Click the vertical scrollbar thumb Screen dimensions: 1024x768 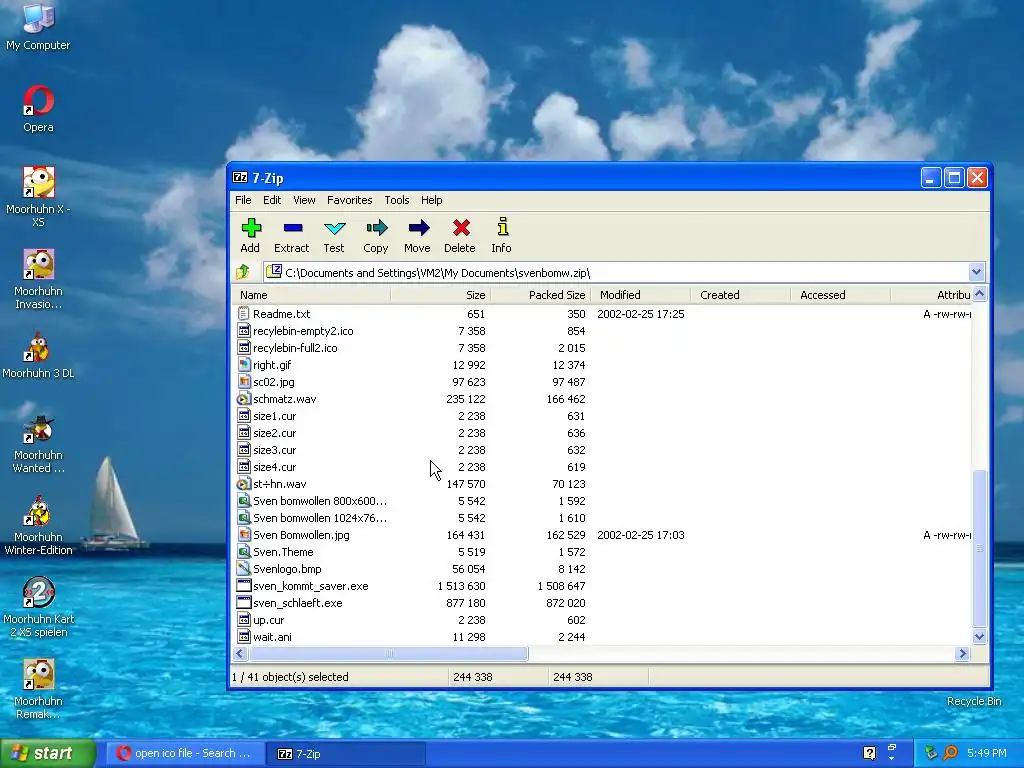(x=979, y=548)
